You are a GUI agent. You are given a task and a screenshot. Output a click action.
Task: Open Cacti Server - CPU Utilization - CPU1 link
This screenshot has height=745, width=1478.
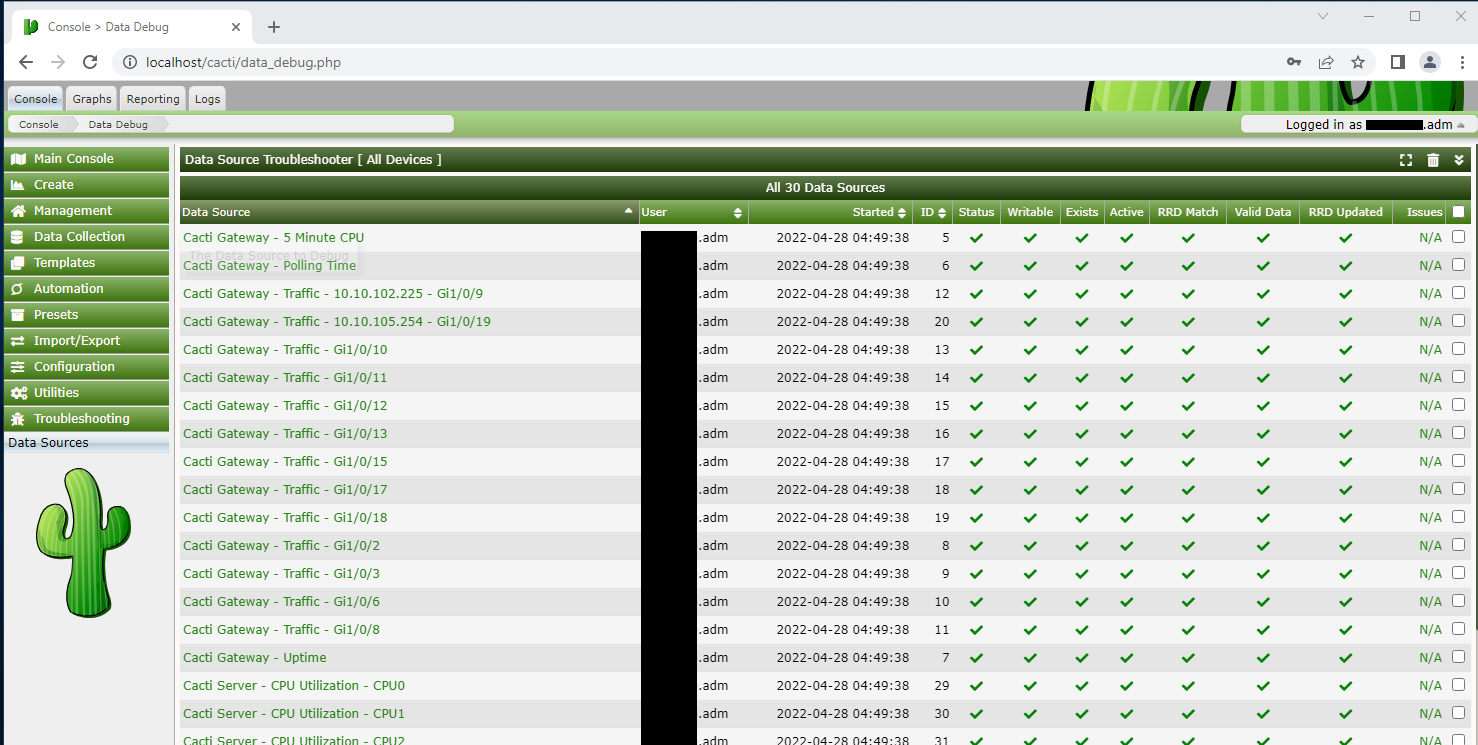[x=294, y=714]
